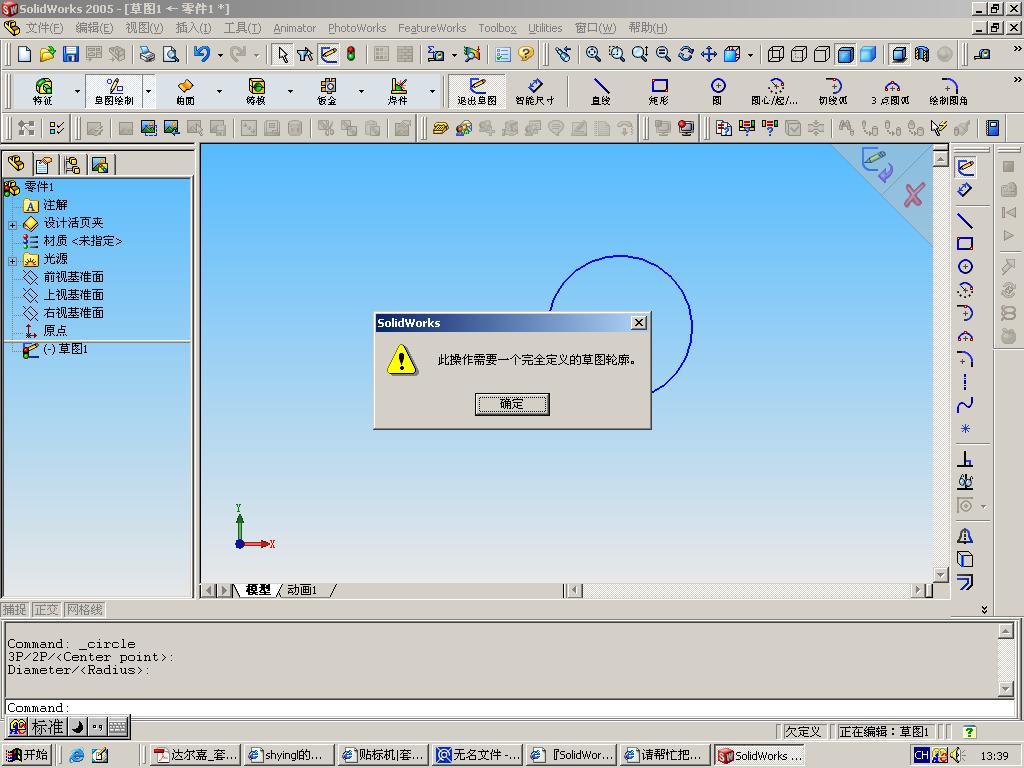Expand the 光源 lighting tree node
1024x768 pixels.
click(12, 261)
